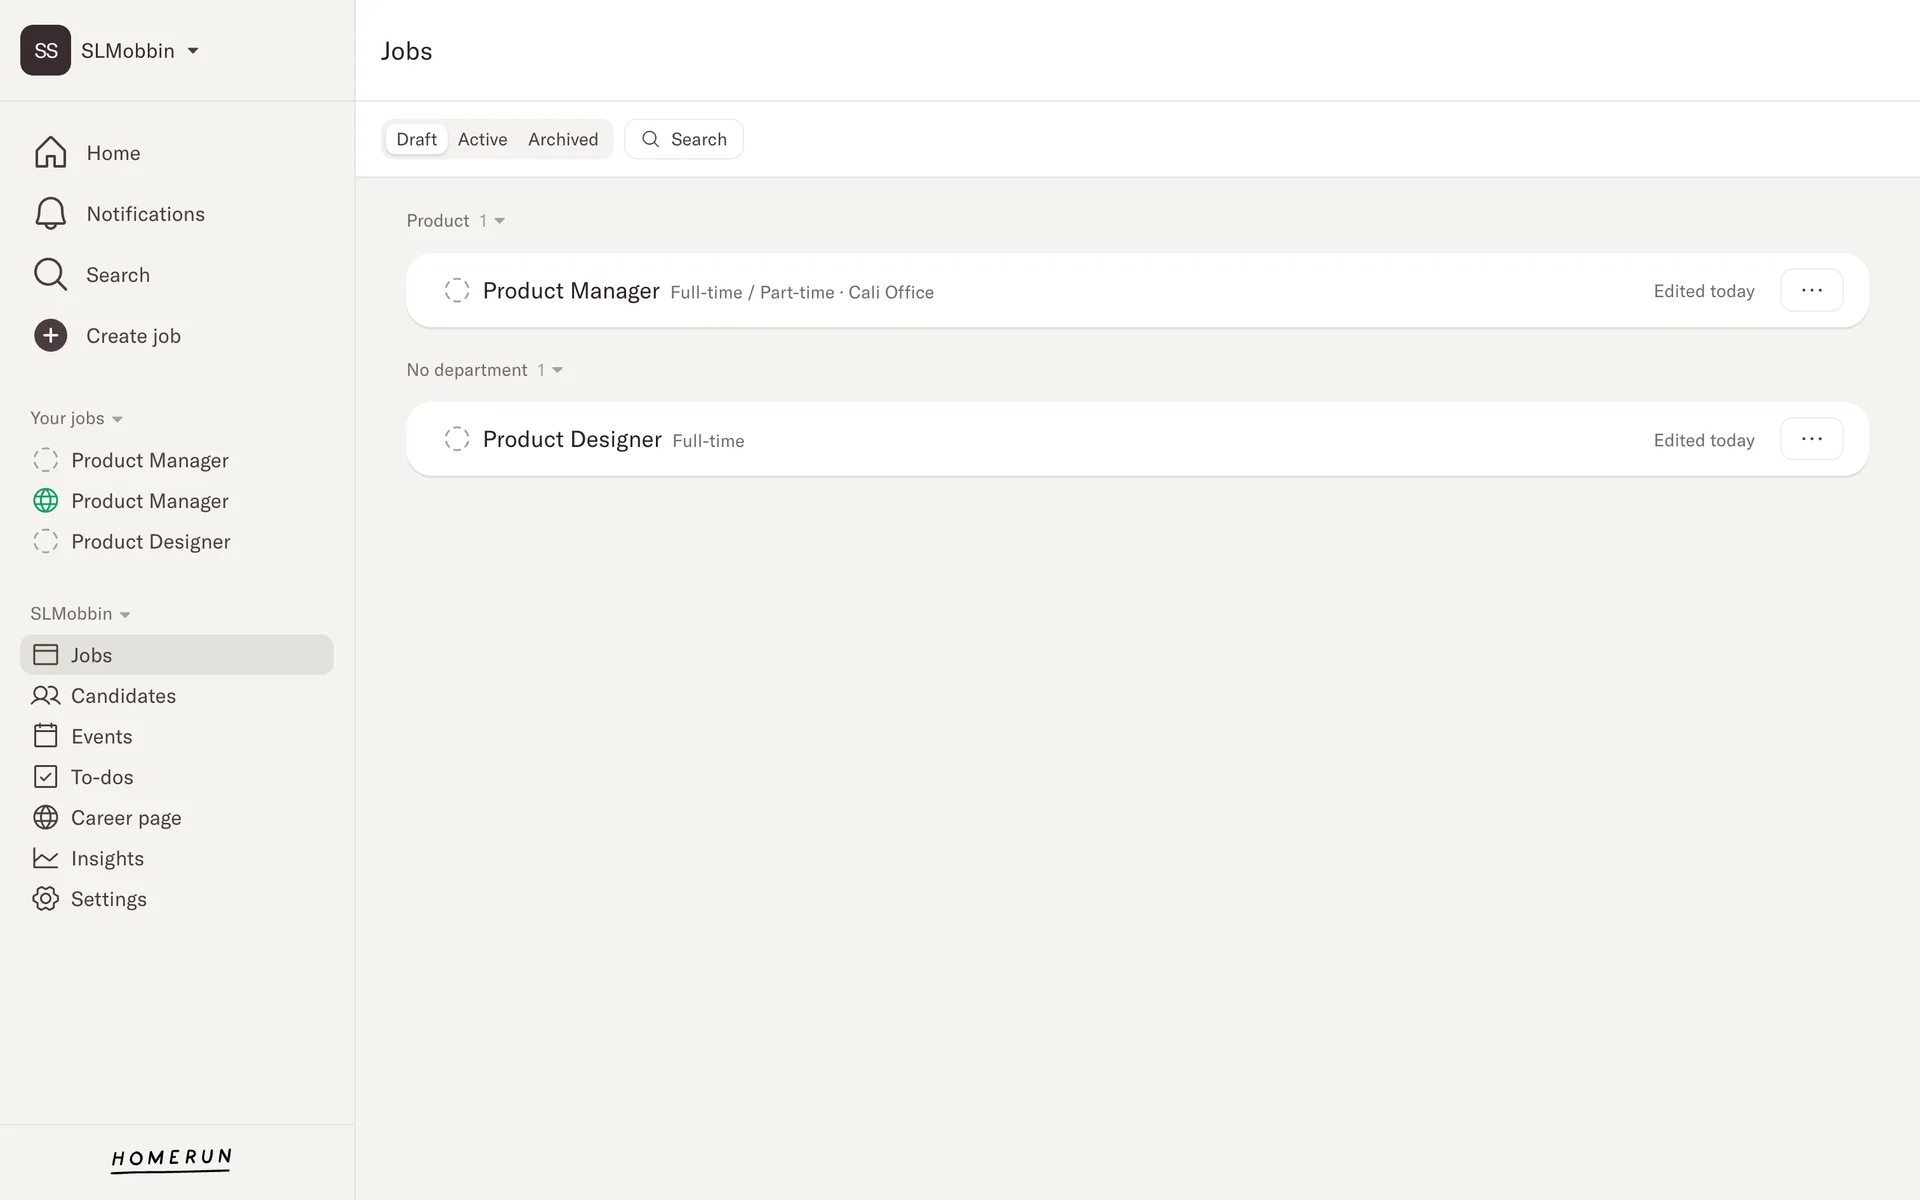The image size is (1920, 1200).
Task: Open Events calendar icon
Action: [x=46, y=736]
